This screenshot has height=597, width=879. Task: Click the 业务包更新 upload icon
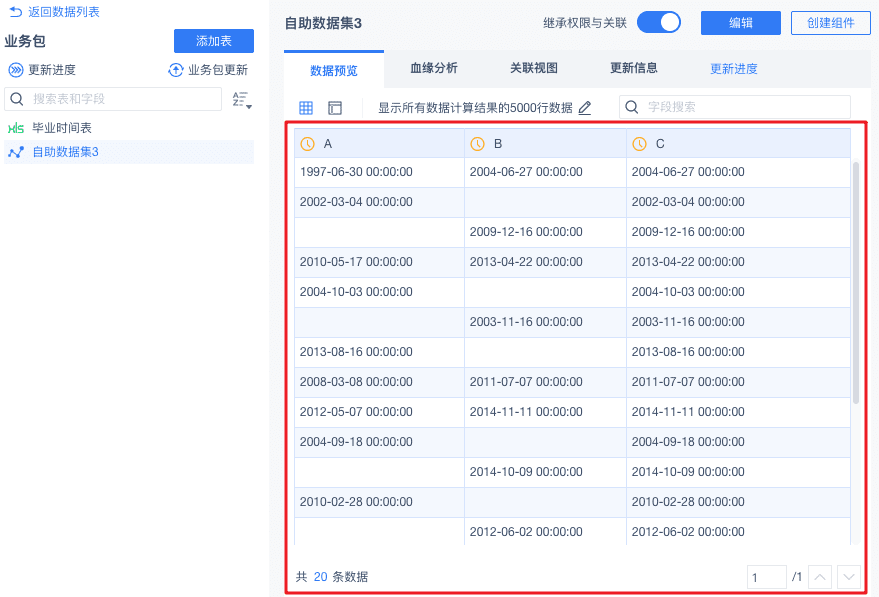point(175,70)
